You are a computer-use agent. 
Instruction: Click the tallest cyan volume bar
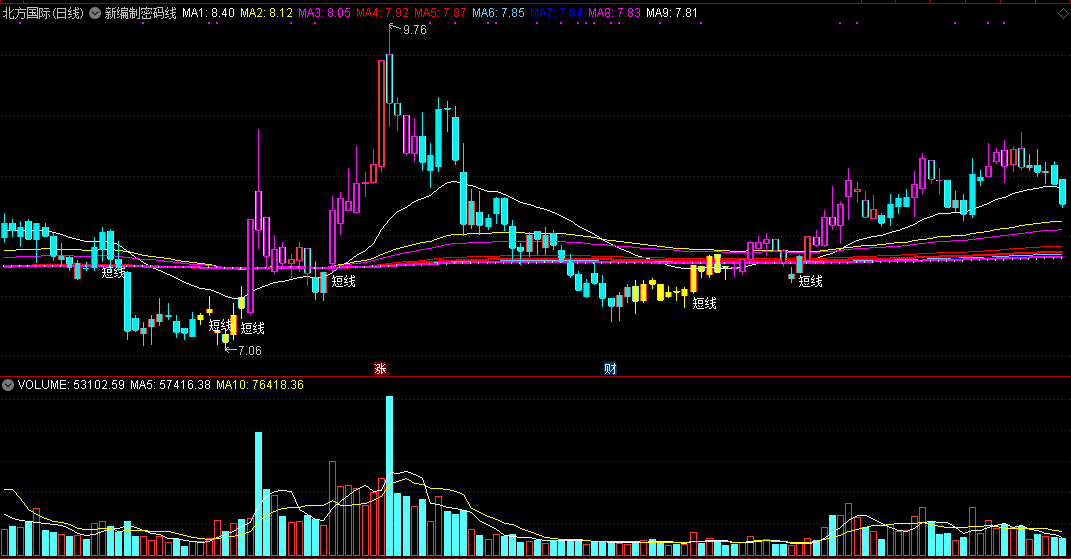(x=389, y=476)
